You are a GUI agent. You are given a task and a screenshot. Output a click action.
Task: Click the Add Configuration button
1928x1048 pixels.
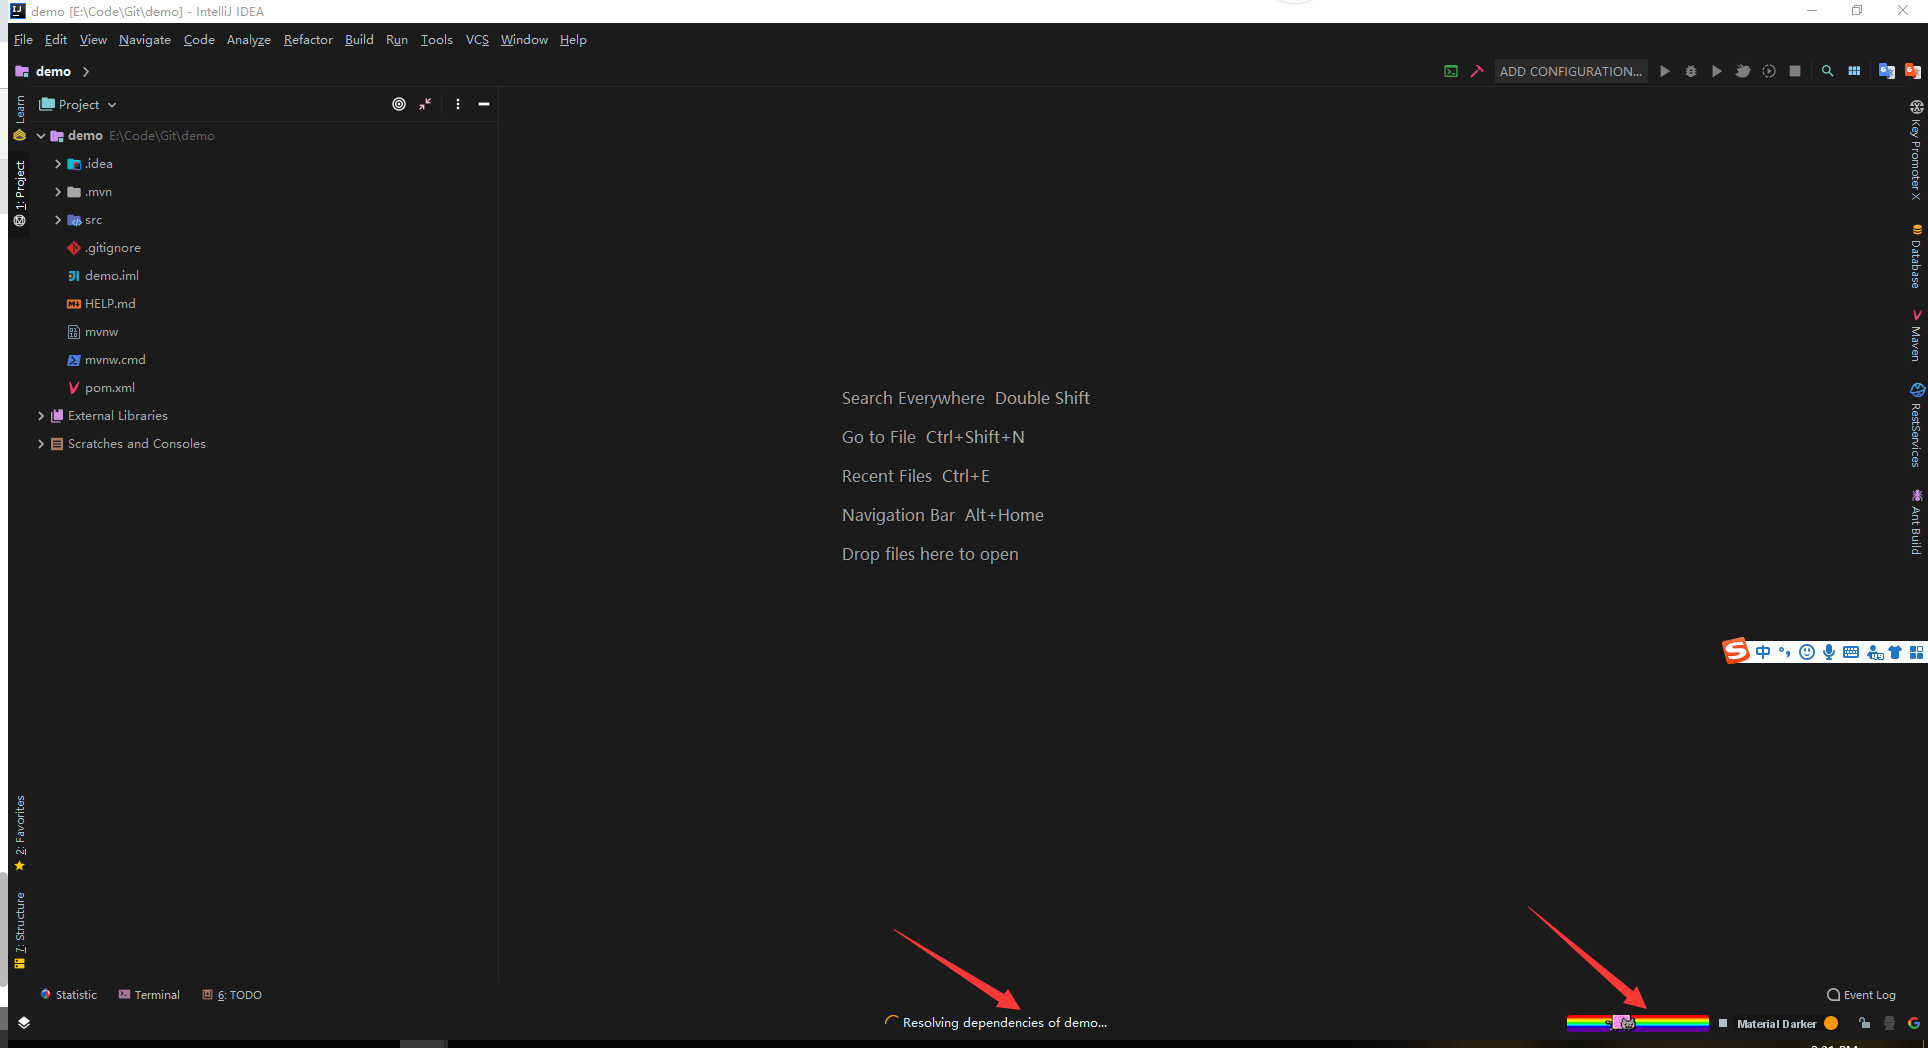1570,71
